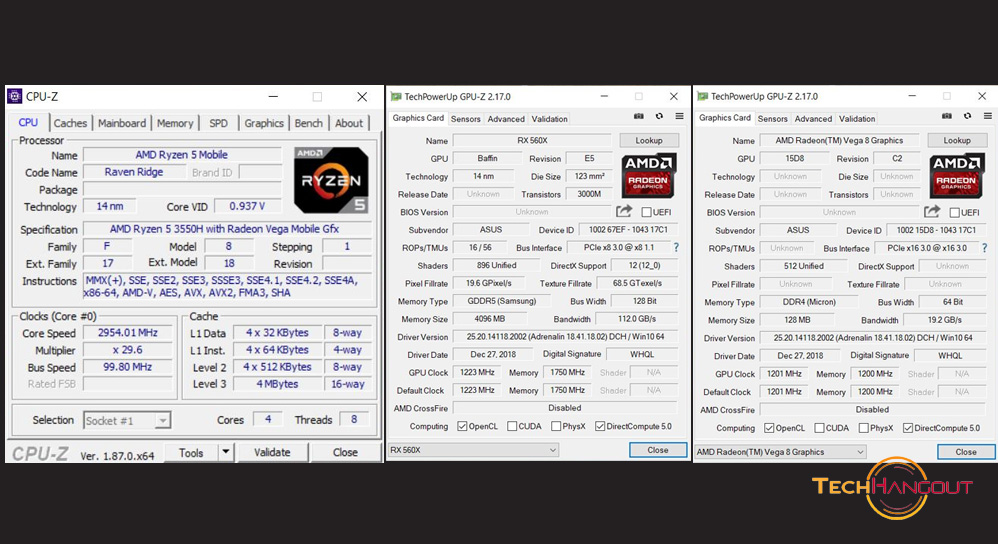Viewport: 998px width, 544px height.
Task: Click the GPU-Z title bar icon of Vega 8 window
Action: tap(703, 97)
